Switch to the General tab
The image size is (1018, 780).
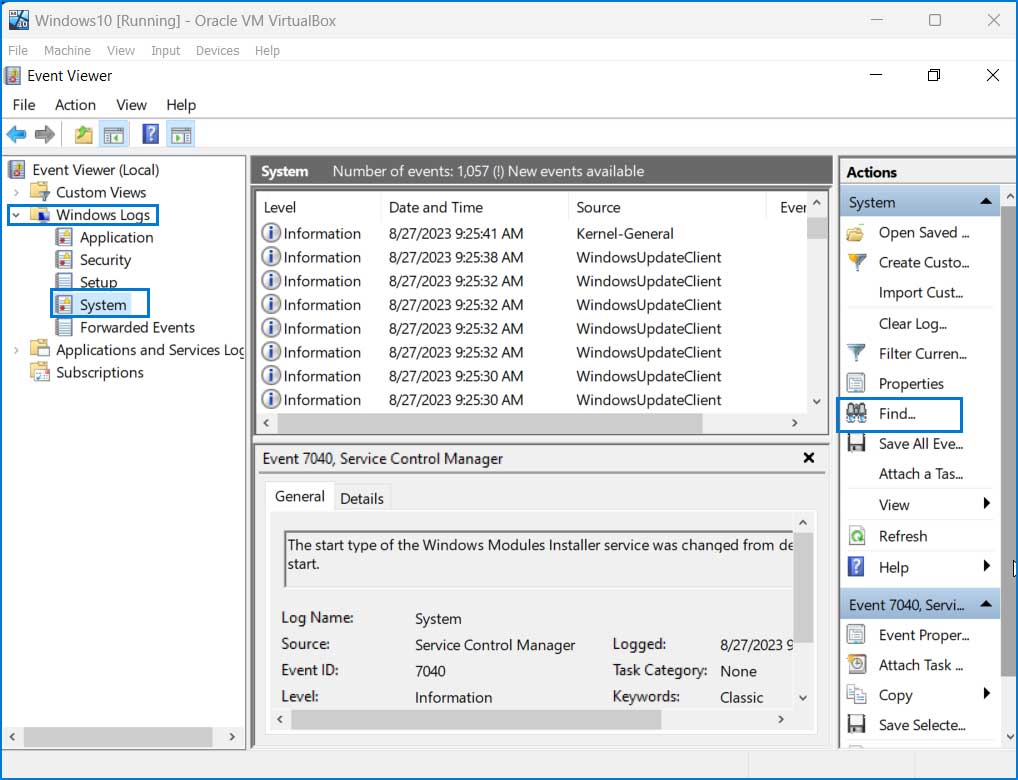pos(300,497)
